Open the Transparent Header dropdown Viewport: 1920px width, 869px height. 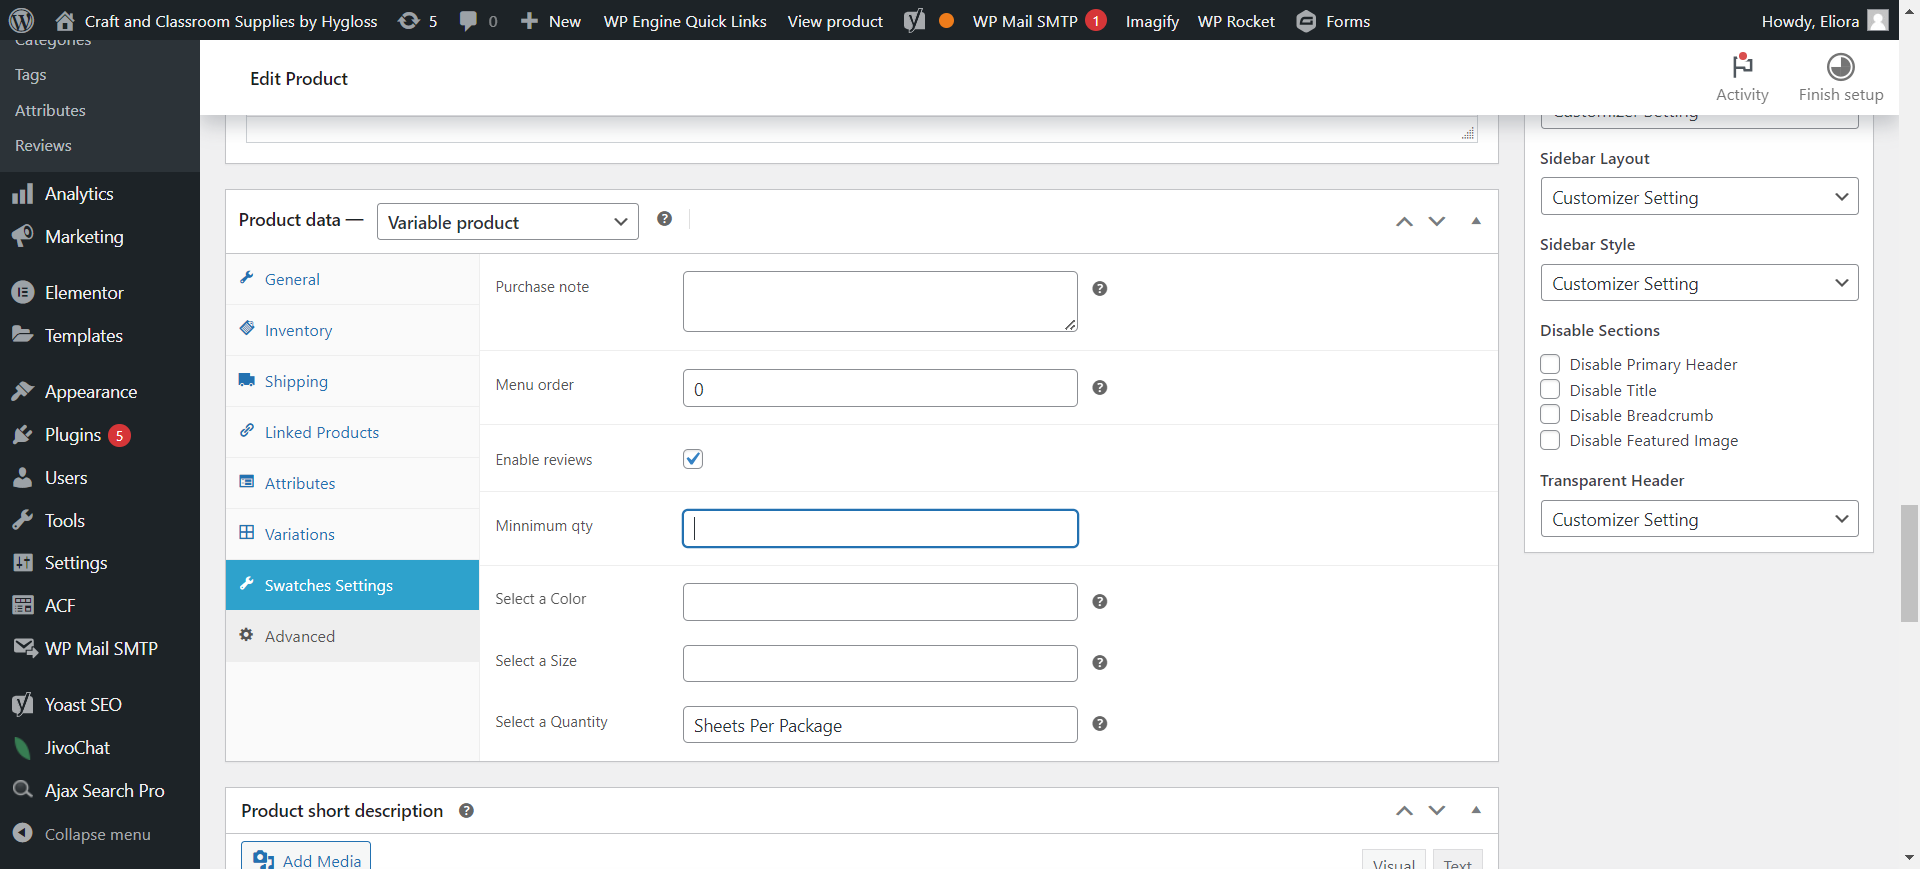(x=1699, y=519)
